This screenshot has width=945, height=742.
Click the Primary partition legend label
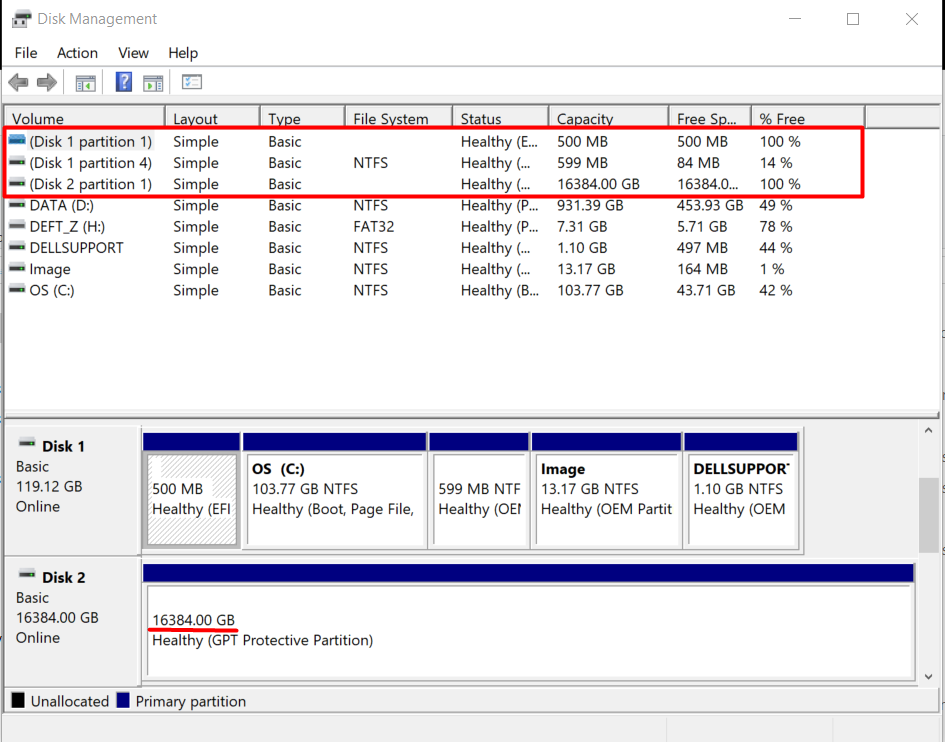[191, 701]
